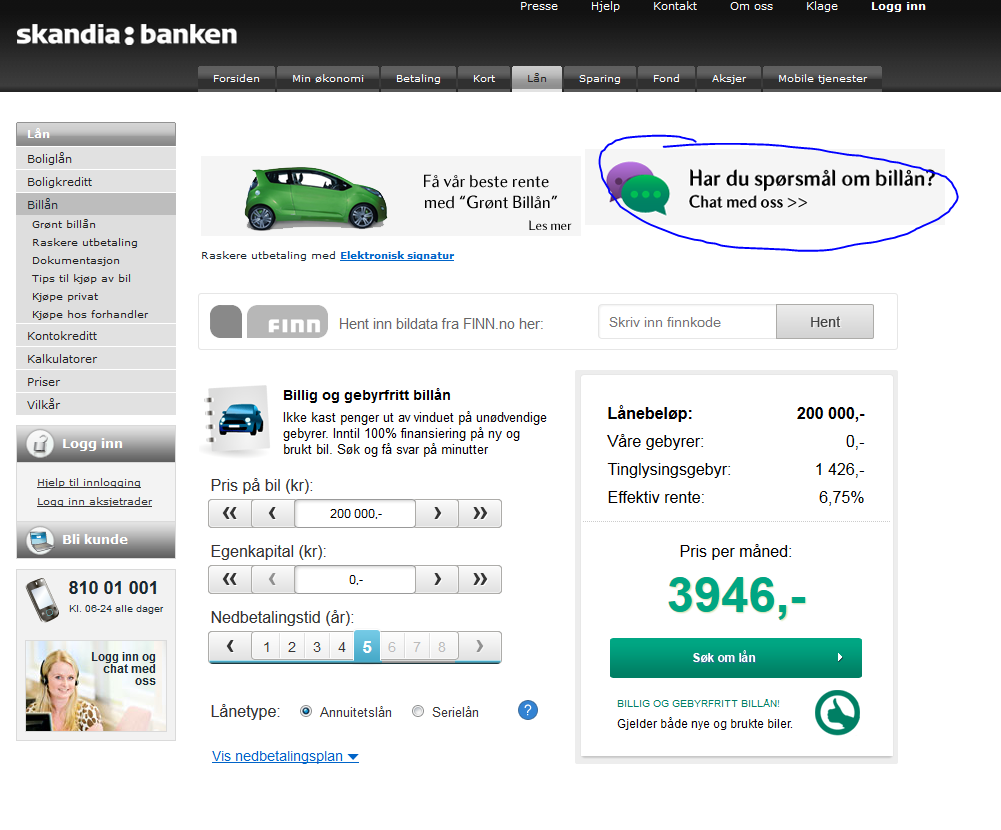Click Logg inn og chat med oss image
This screenshot has width=1001, height=830.
tap(96, 686)
